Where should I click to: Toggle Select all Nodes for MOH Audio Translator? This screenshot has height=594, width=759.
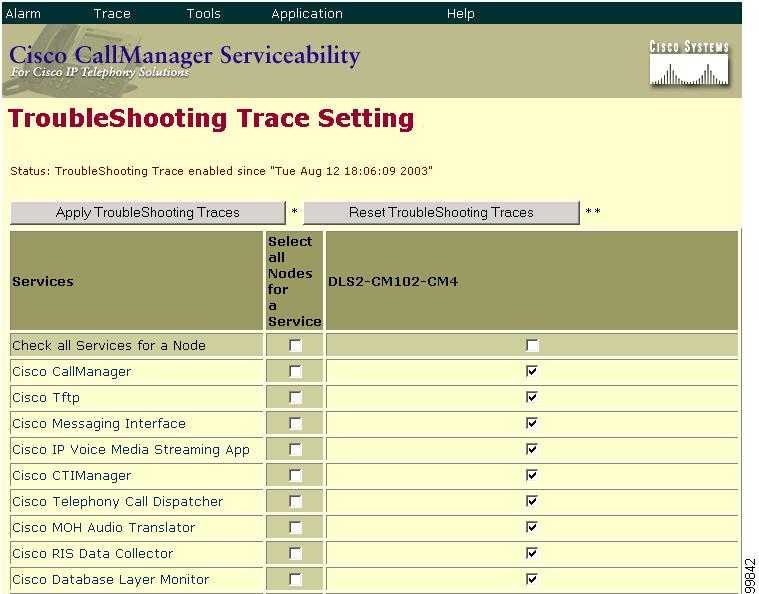(295, 528)
